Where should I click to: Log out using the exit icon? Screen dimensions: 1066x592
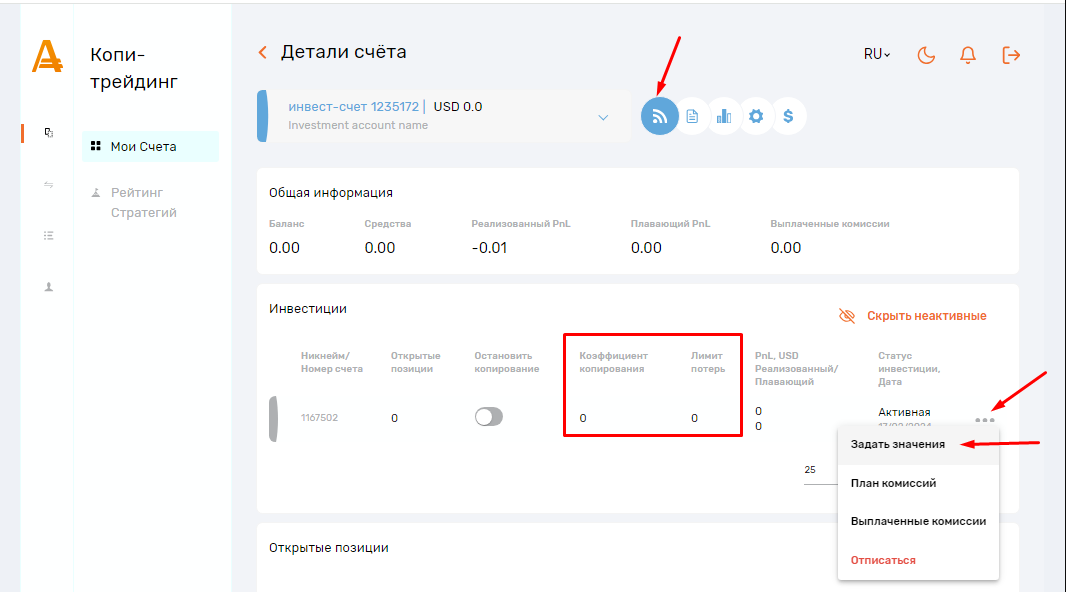pyautogui.click(x=1011, y=56)
